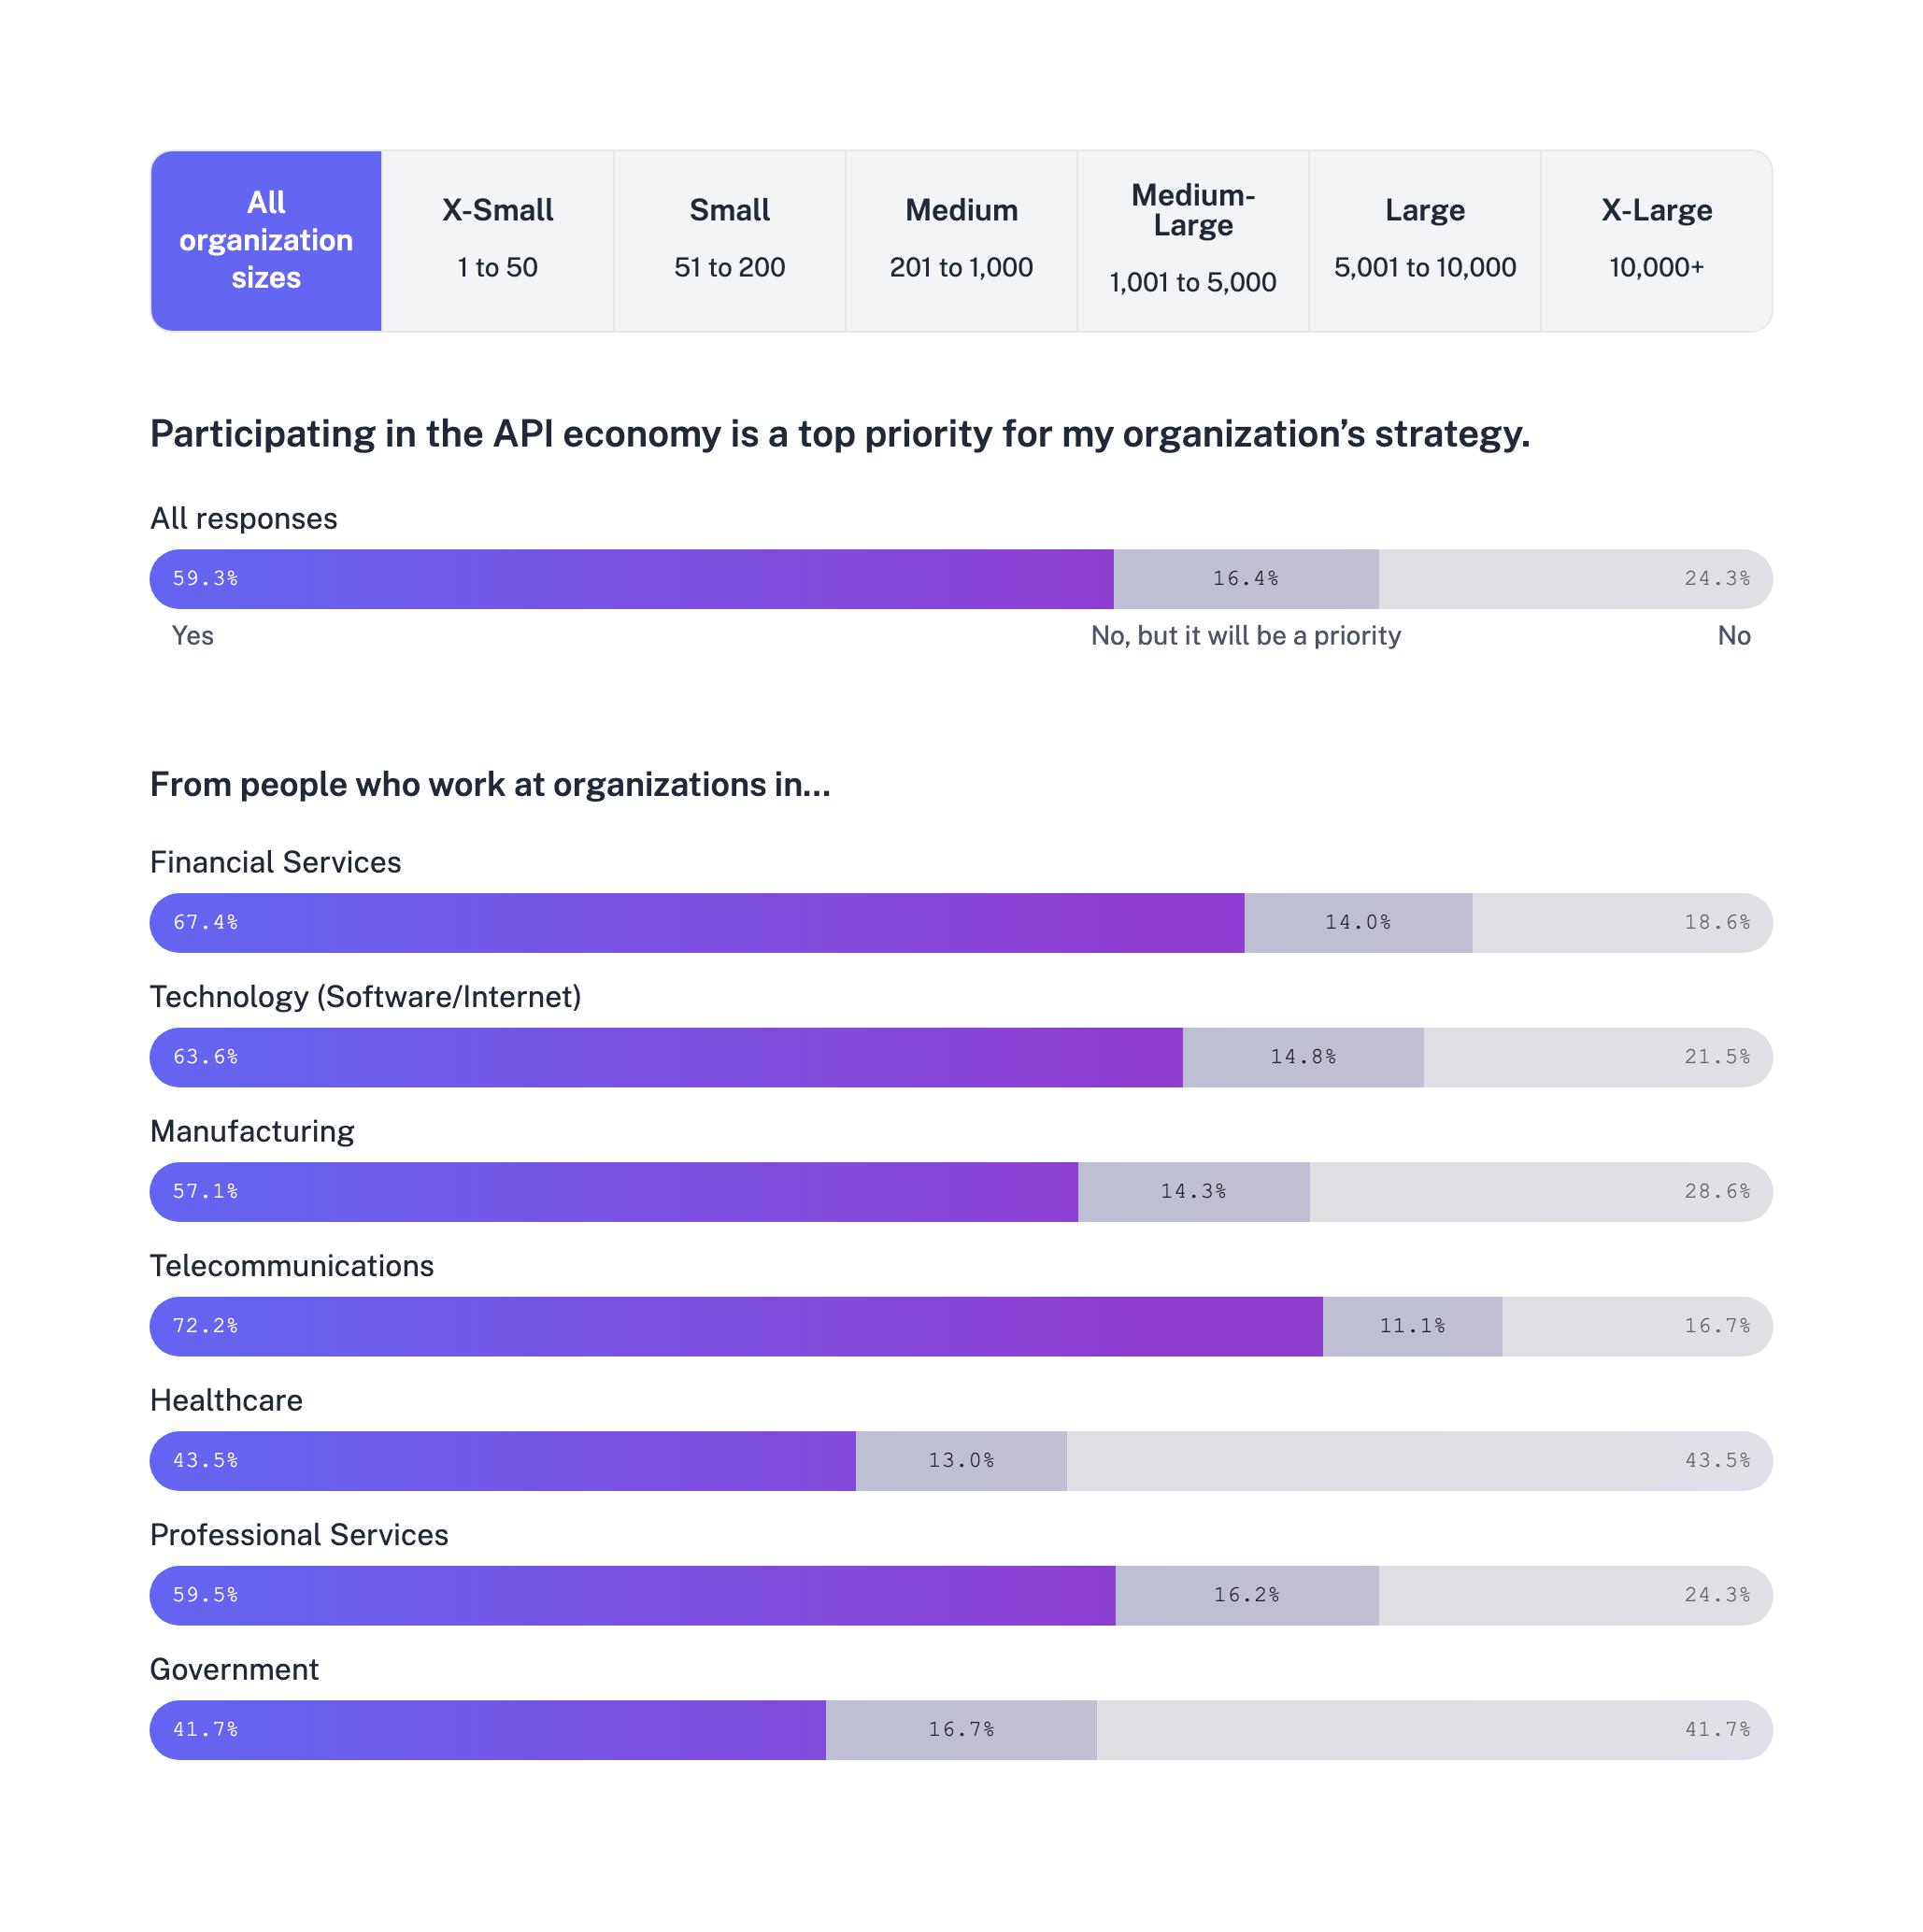The width and height of the screenshot is (1923, 1932).
Task: Click the All responses 59.3% bar
Action: coord(630,578)
